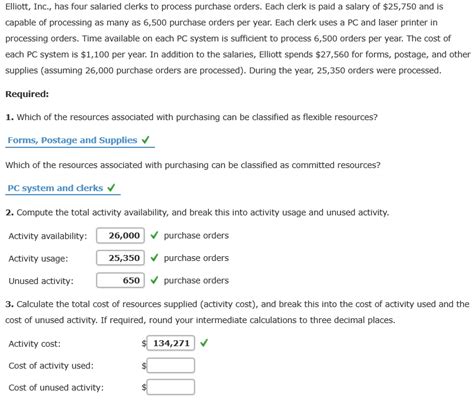Select the Activity cost field showing 134,271

pyautogui.click(x=171, y=343)
